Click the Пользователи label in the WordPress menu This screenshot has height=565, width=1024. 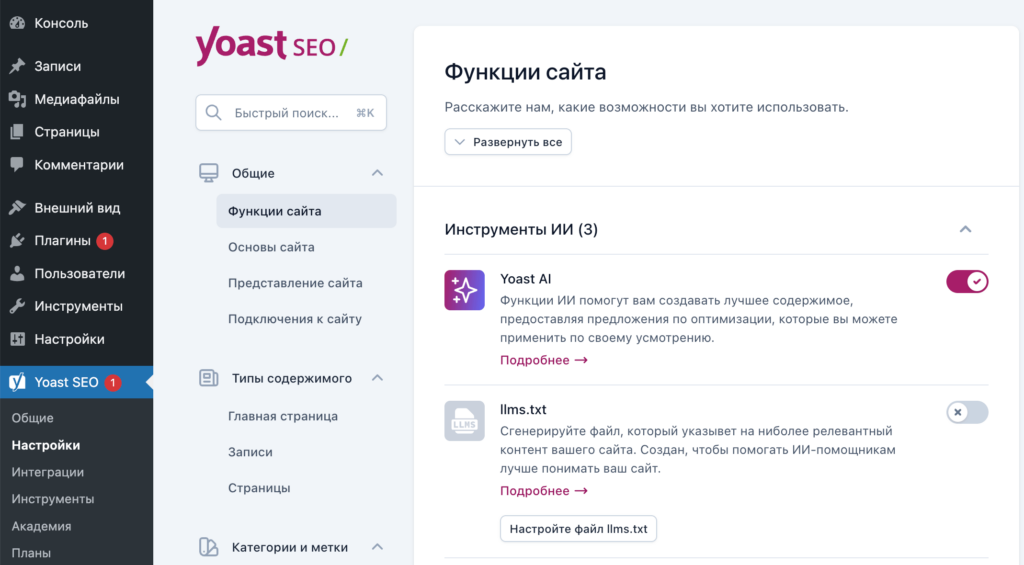pos(80,274)
